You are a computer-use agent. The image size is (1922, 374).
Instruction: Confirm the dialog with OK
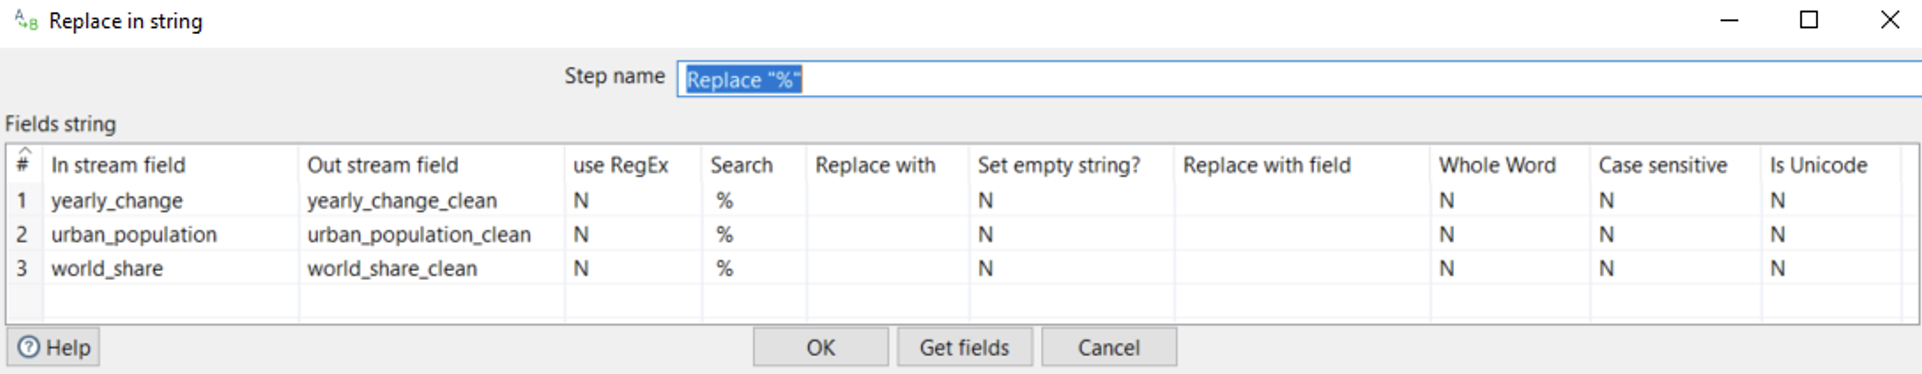pyautogui.click(x=821, y=347)
